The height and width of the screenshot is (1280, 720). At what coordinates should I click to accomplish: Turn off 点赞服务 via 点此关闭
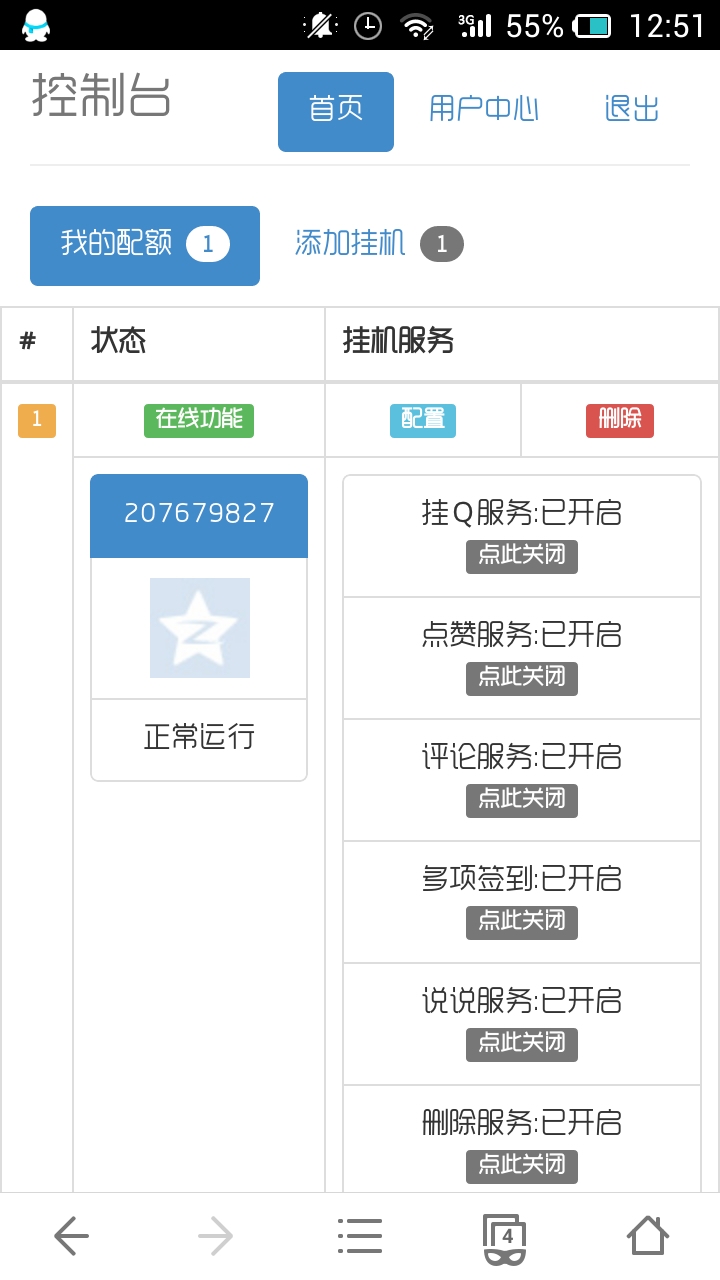pyautogui.click(x=522, y=677)
